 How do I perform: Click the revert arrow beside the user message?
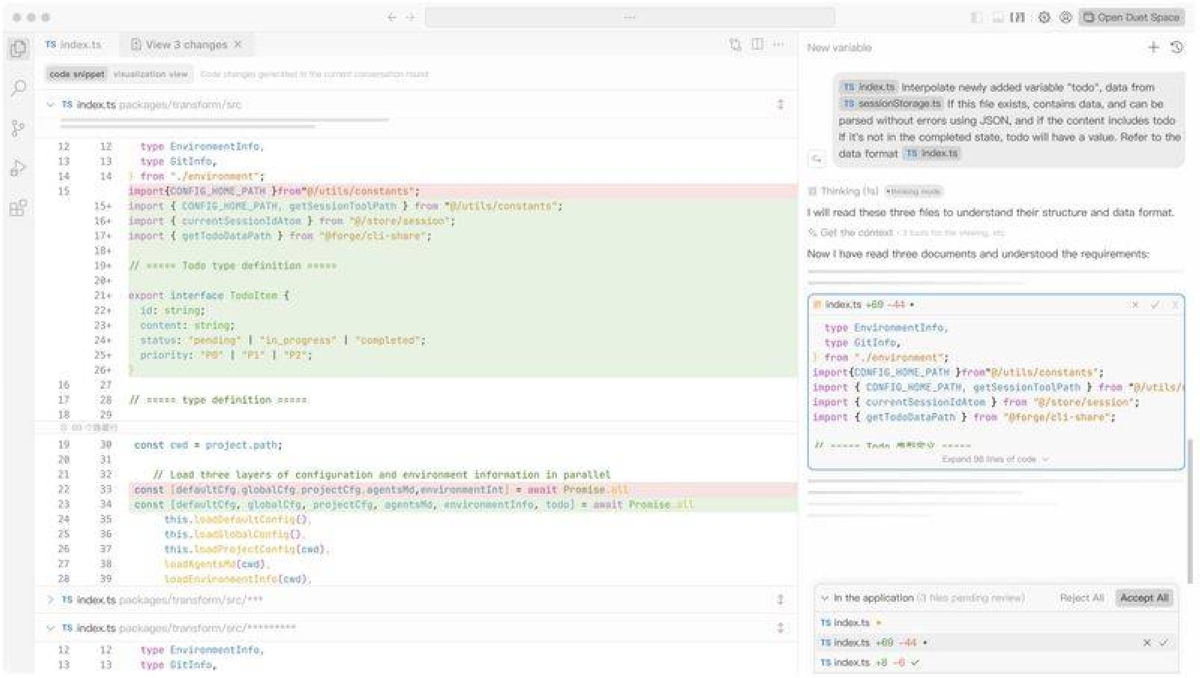coord(816,157)
